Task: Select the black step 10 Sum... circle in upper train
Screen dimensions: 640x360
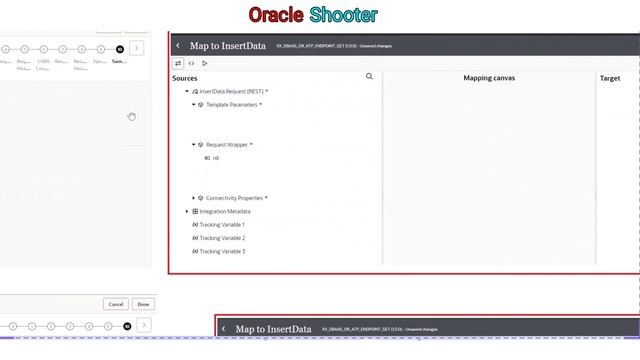Action: tap(120, 49)
